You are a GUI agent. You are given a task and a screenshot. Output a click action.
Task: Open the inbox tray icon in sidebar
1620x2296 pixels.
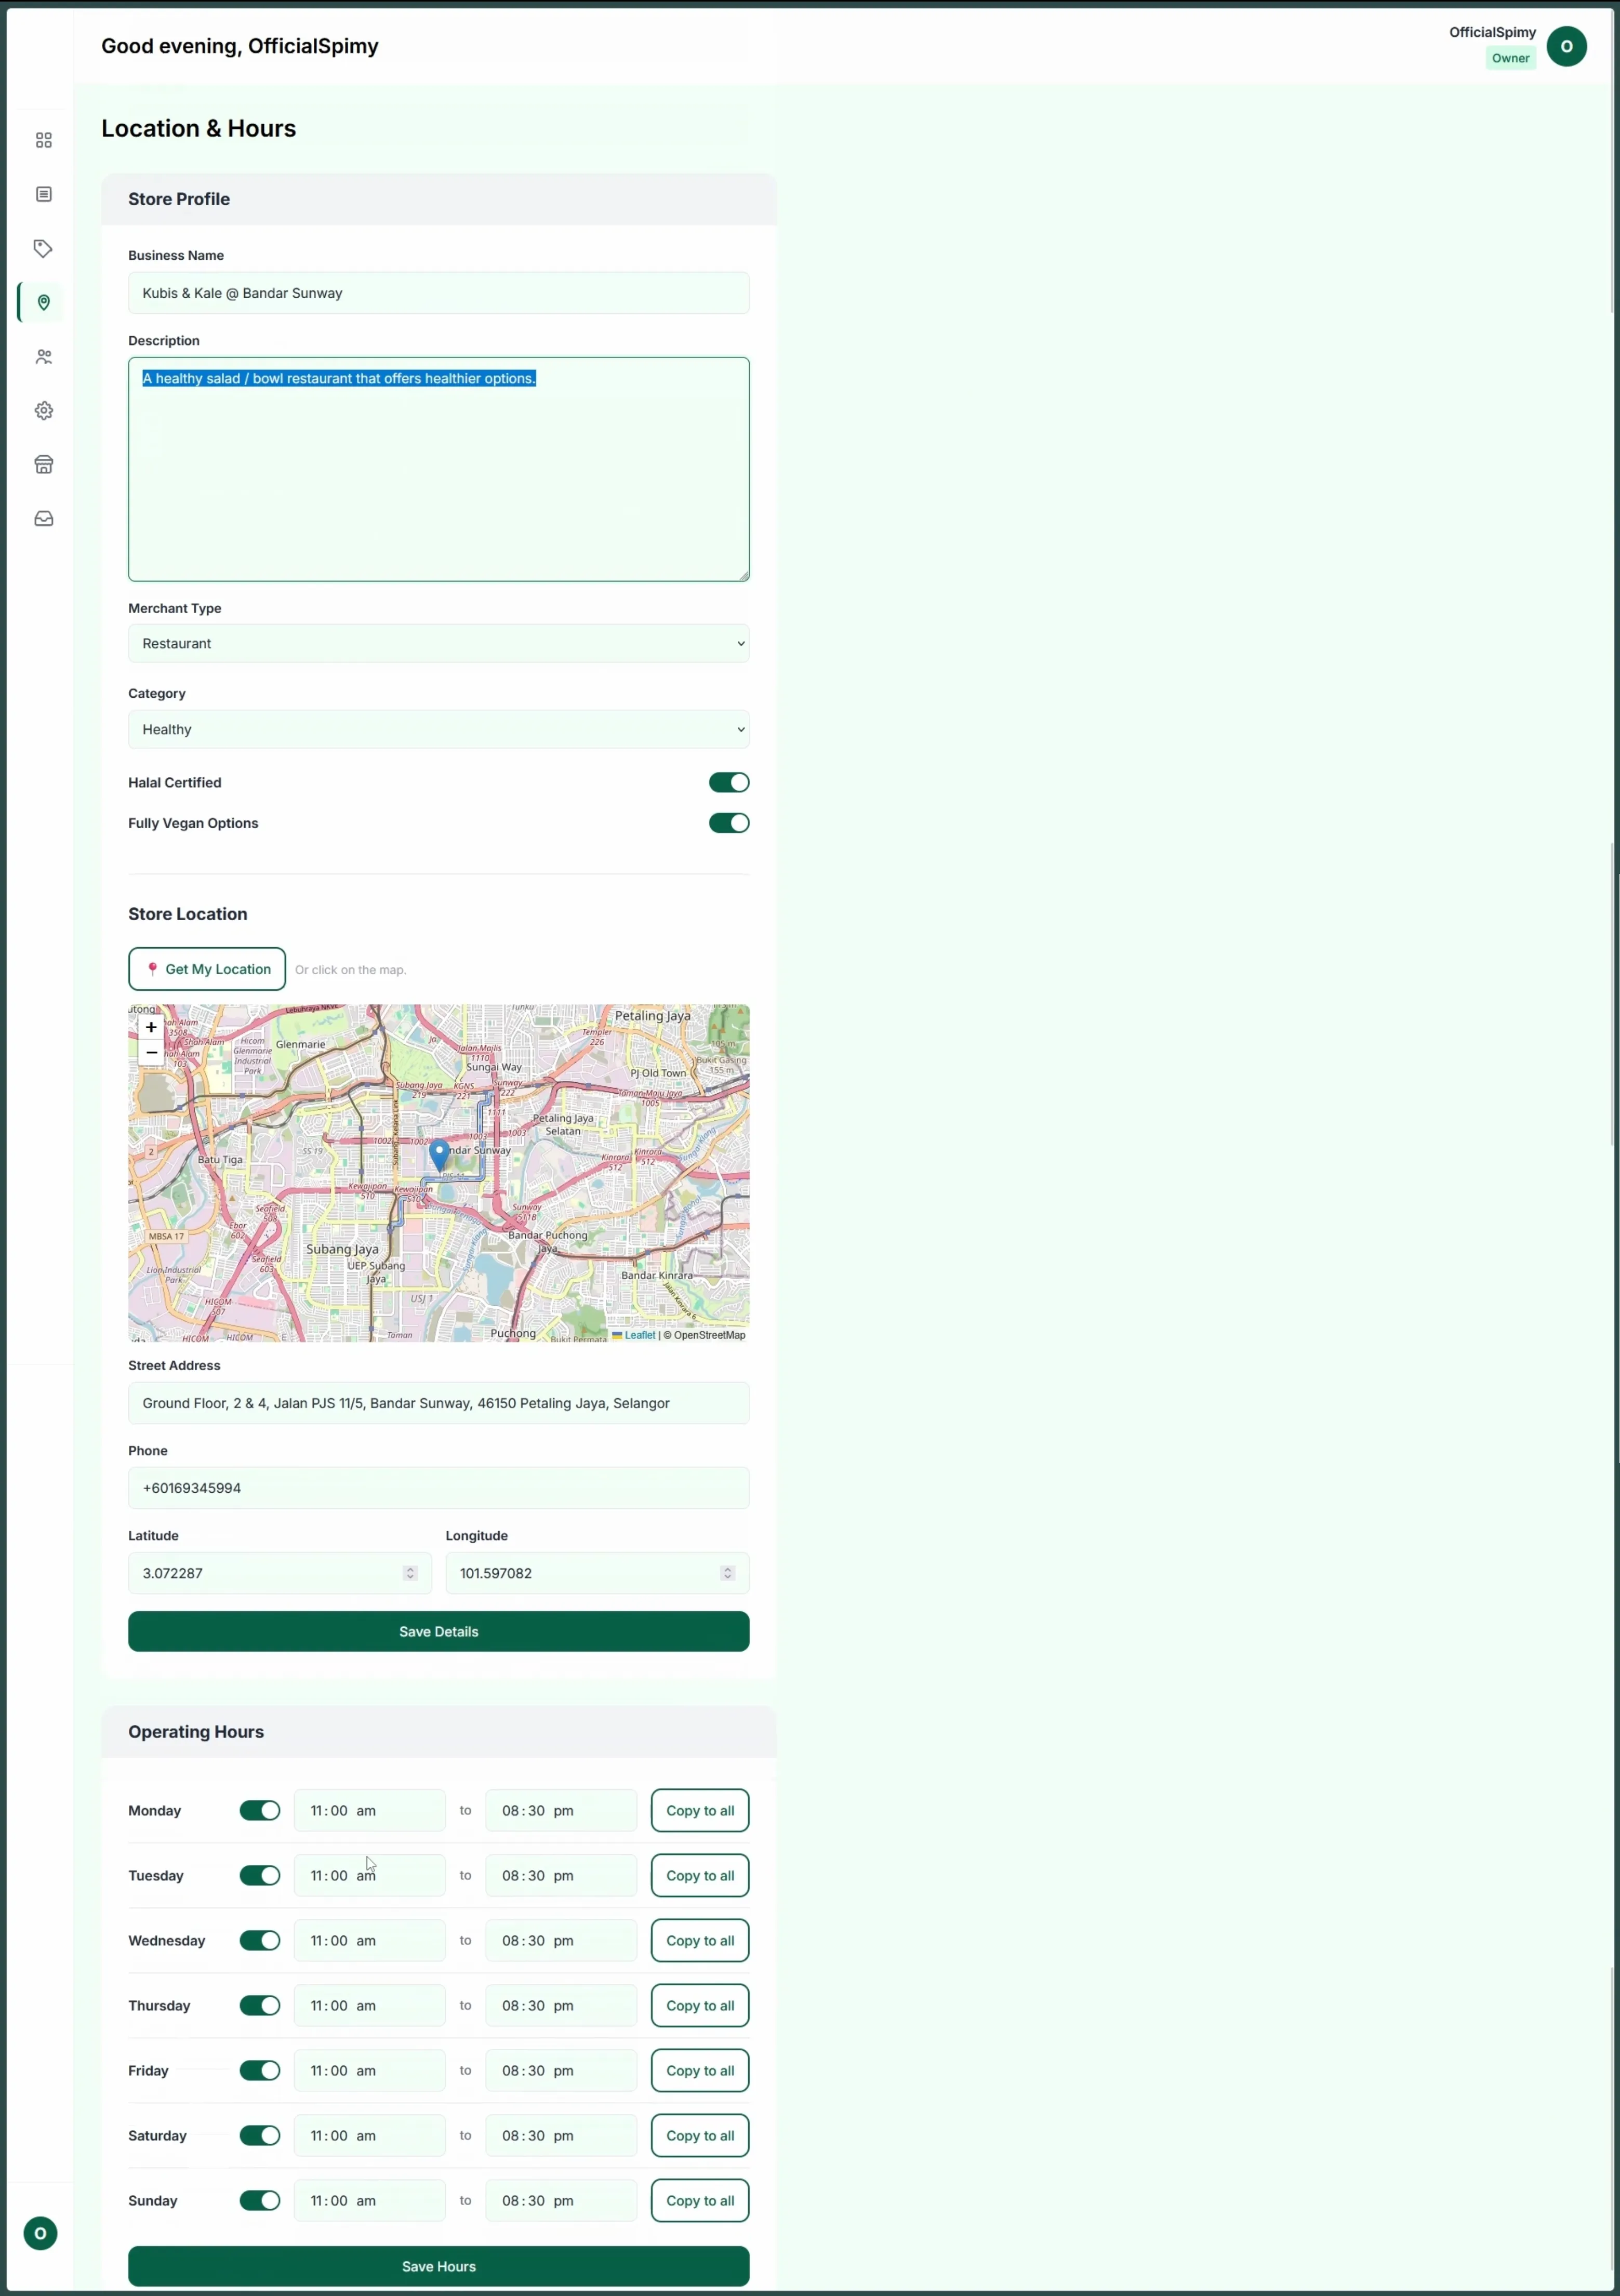(44, 518)
